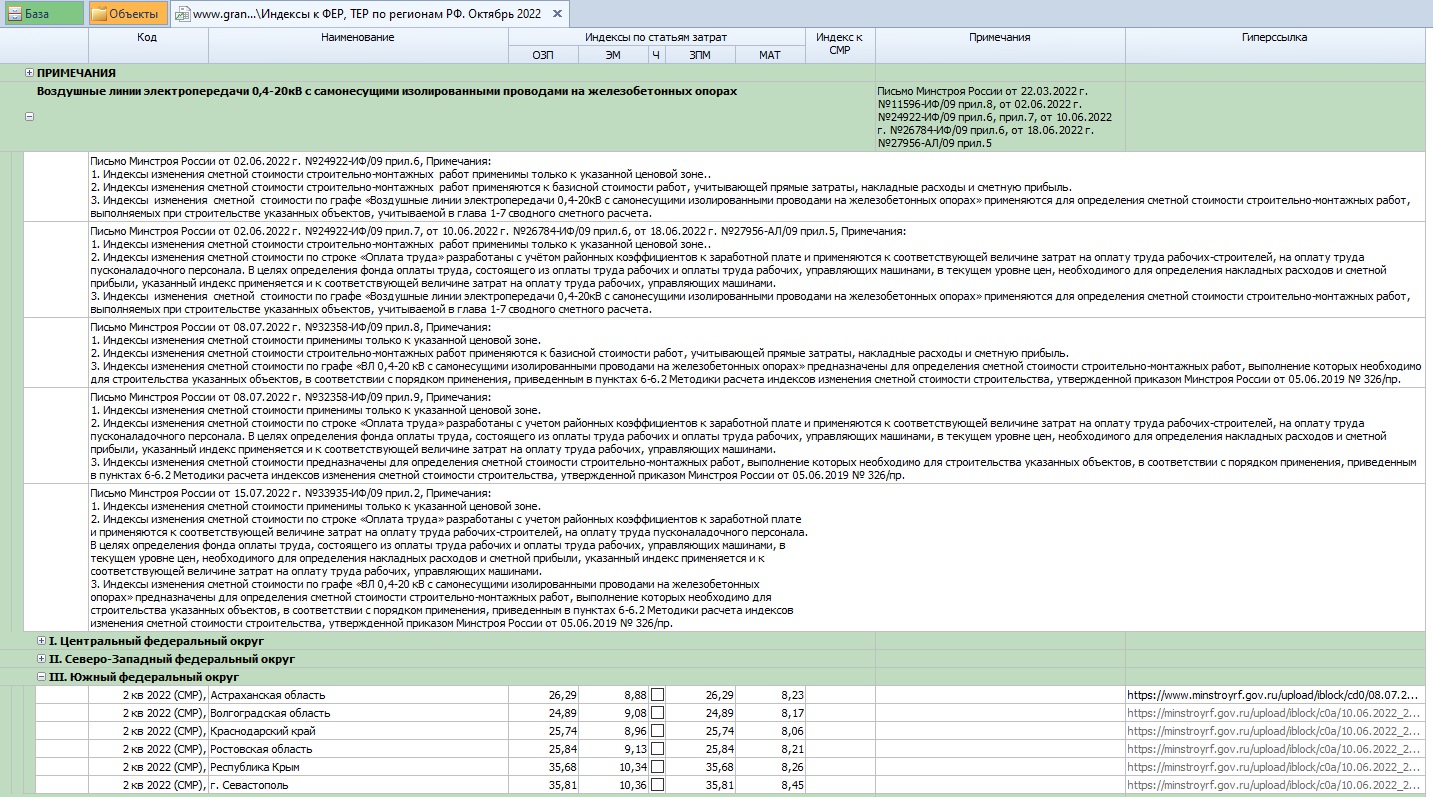
Task: Open the hyperlink in the г. Севастополь row
Action: tap(1273, 785)
